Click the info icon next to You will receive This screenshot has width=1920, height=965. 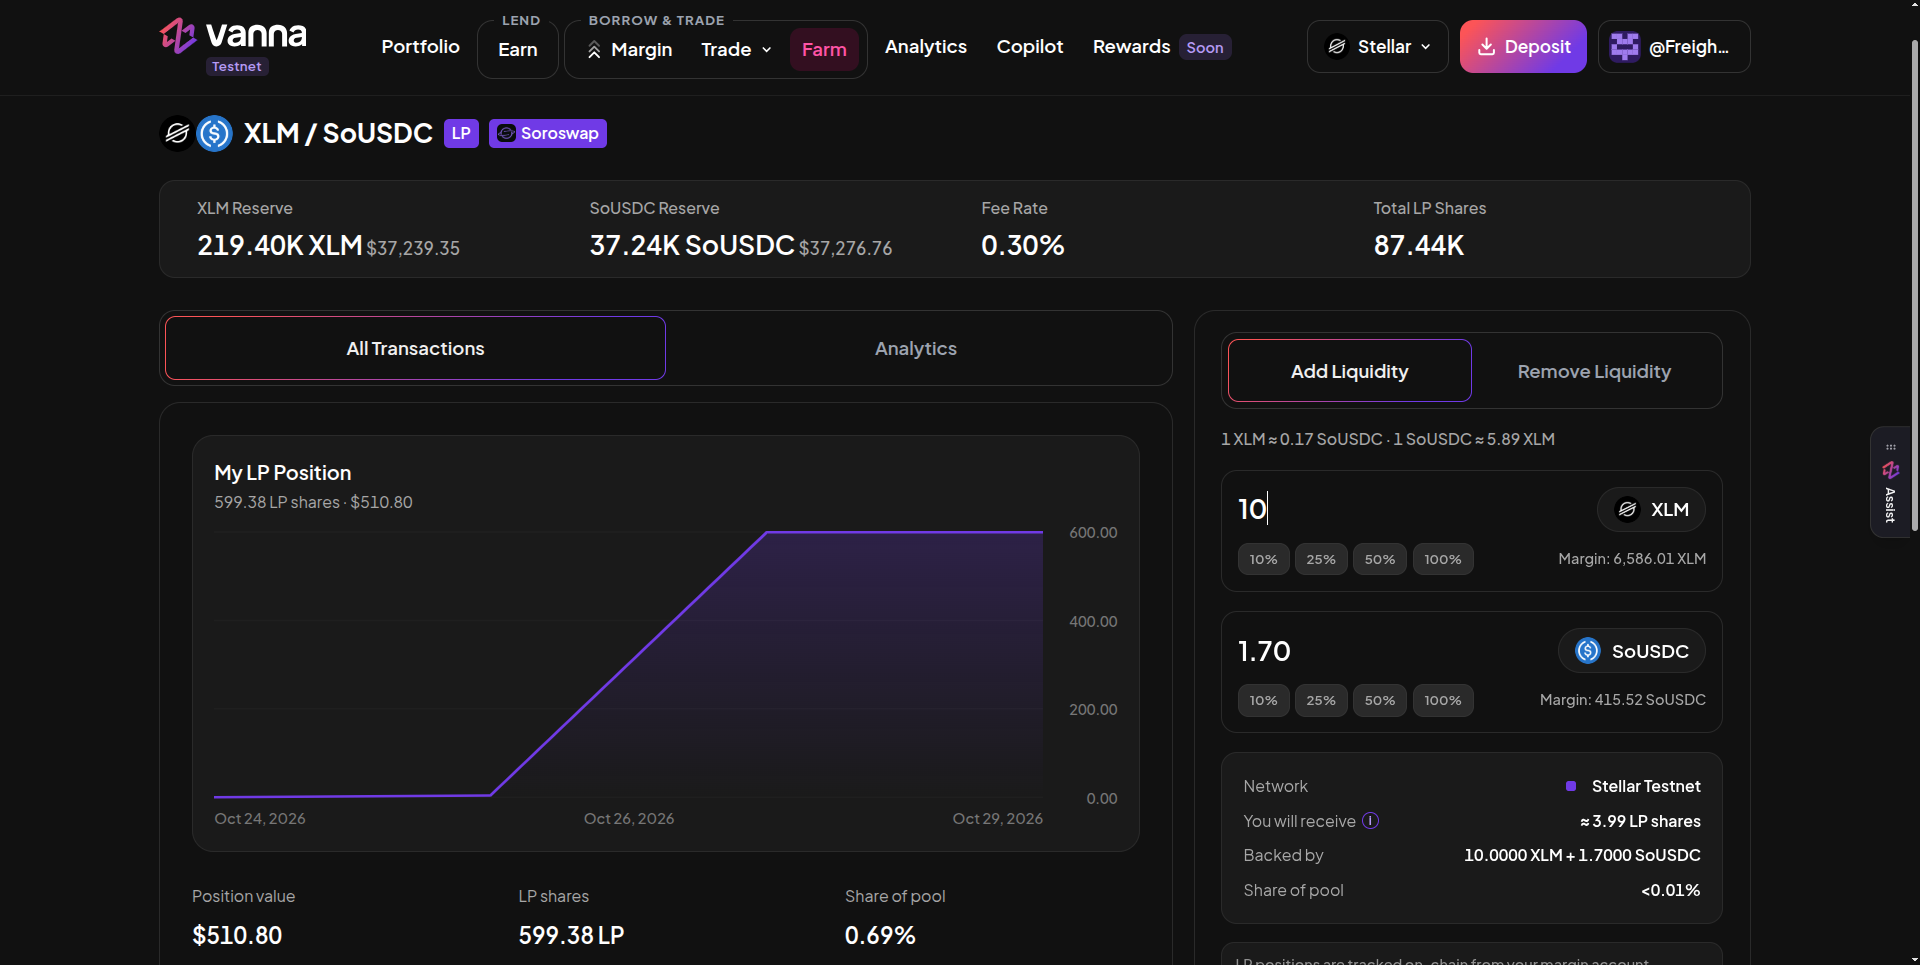1370,821
